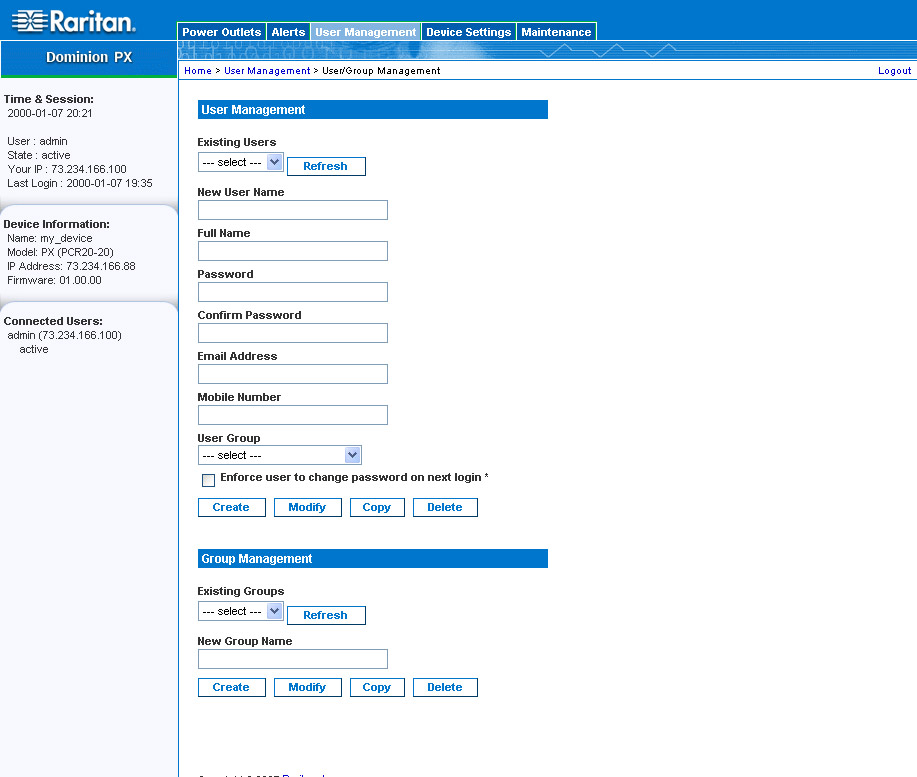This screenshot has height=777, width=917.
Task: Switch to the Alerts tab
Action: click(x=288, y=32)
